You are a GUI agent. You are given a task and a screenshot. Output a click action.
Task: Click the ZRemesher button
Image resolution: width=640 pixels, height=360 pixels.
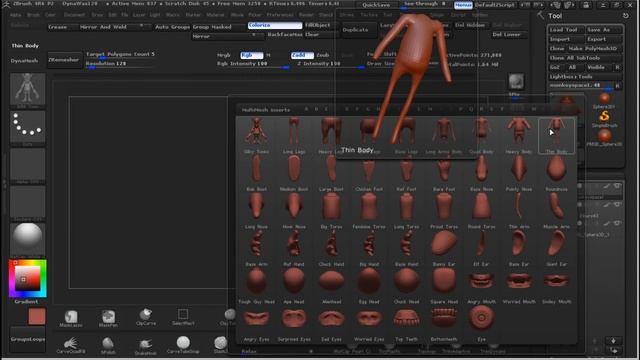click(64, 60)
